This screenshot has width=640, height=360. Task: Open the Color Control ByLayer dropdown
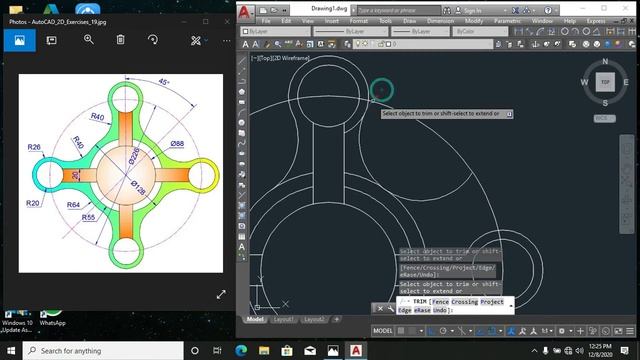tap(275, 31)
